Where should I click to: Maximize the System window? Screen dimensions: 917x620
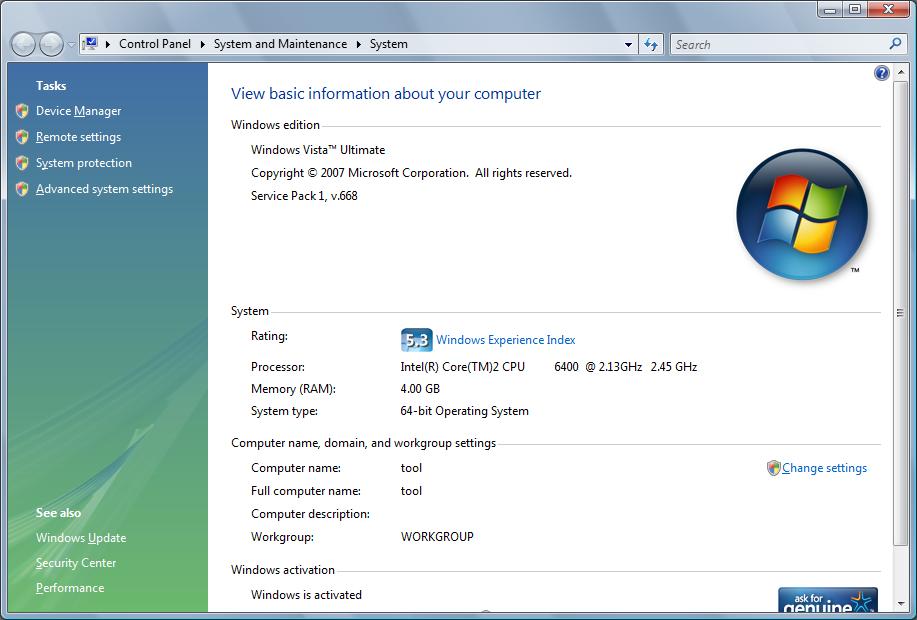click(854, 9)
